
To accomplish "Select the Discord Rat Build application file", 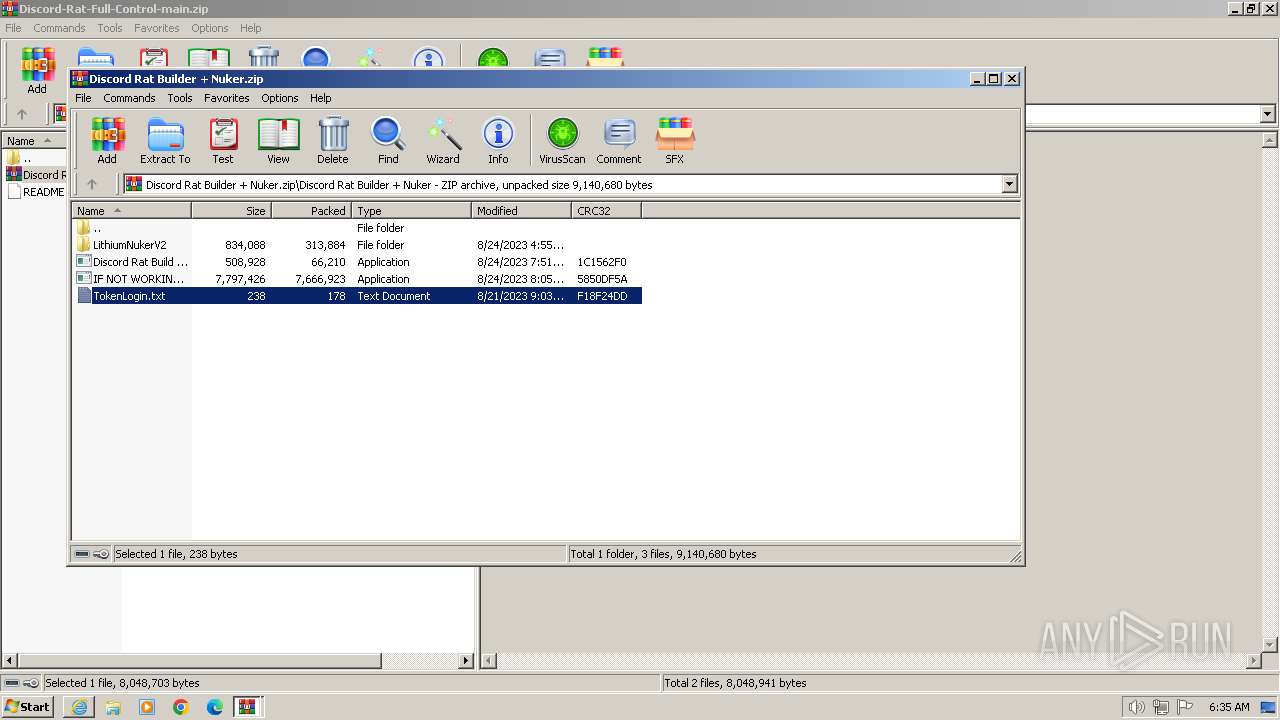I will (x=132, y=262).
